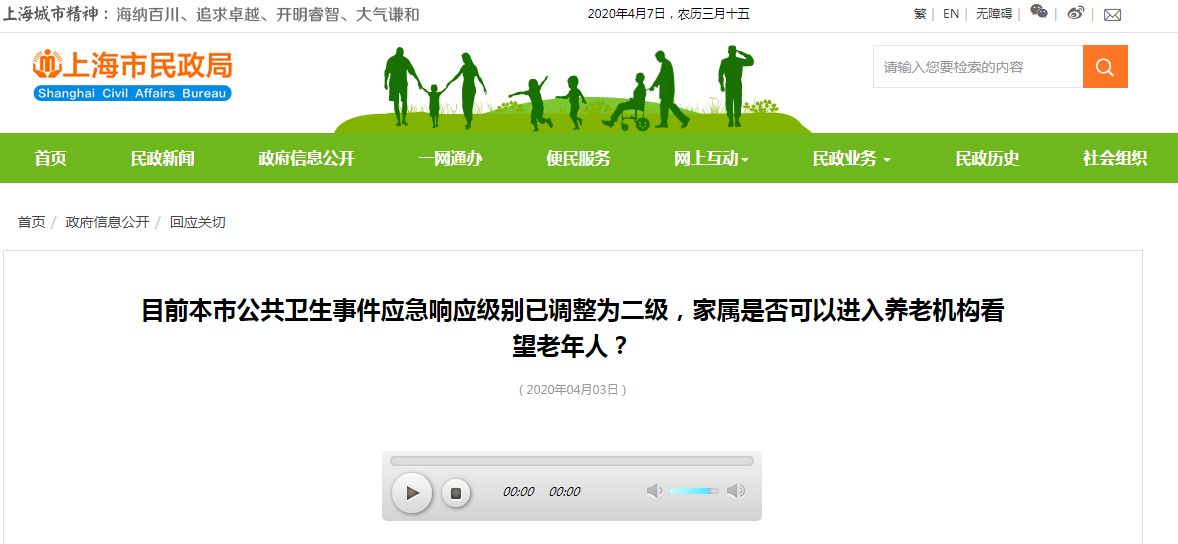Switch to traditional Chinese with 繁
1178x544 pixels.
tap(920, 14)
